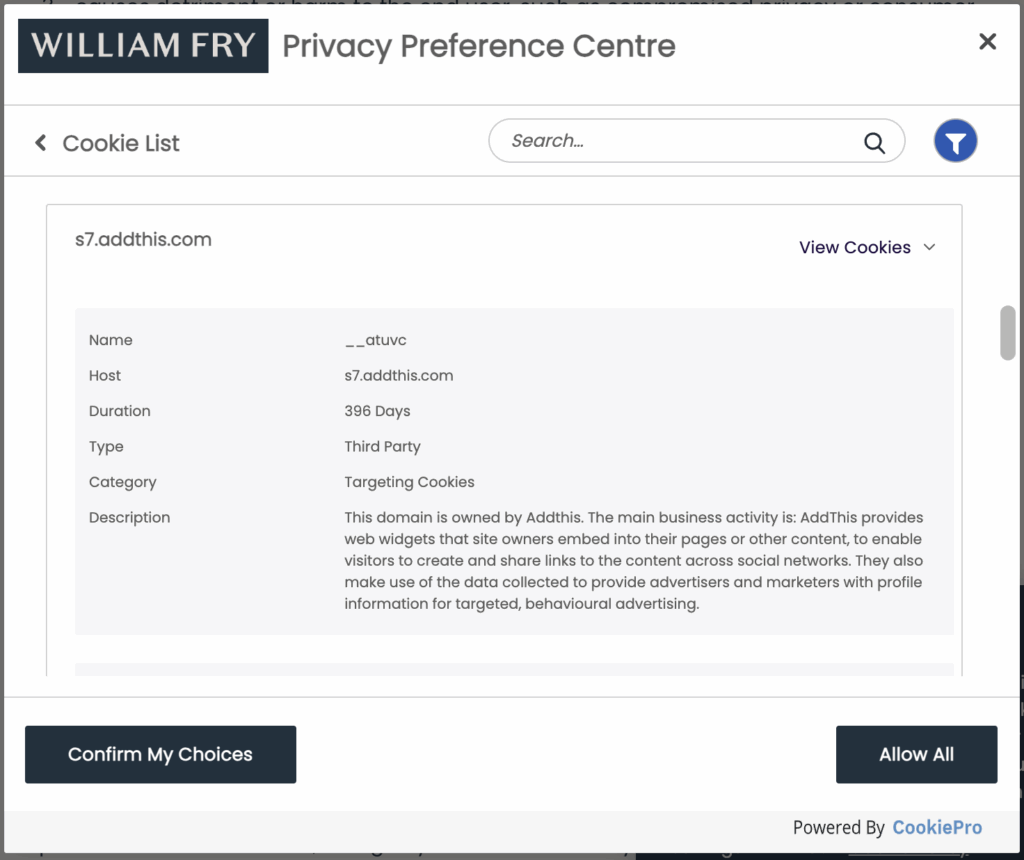Click the __atuvc cookie name value
Screen dimensions: 1024x860
(x=375, y=340)
